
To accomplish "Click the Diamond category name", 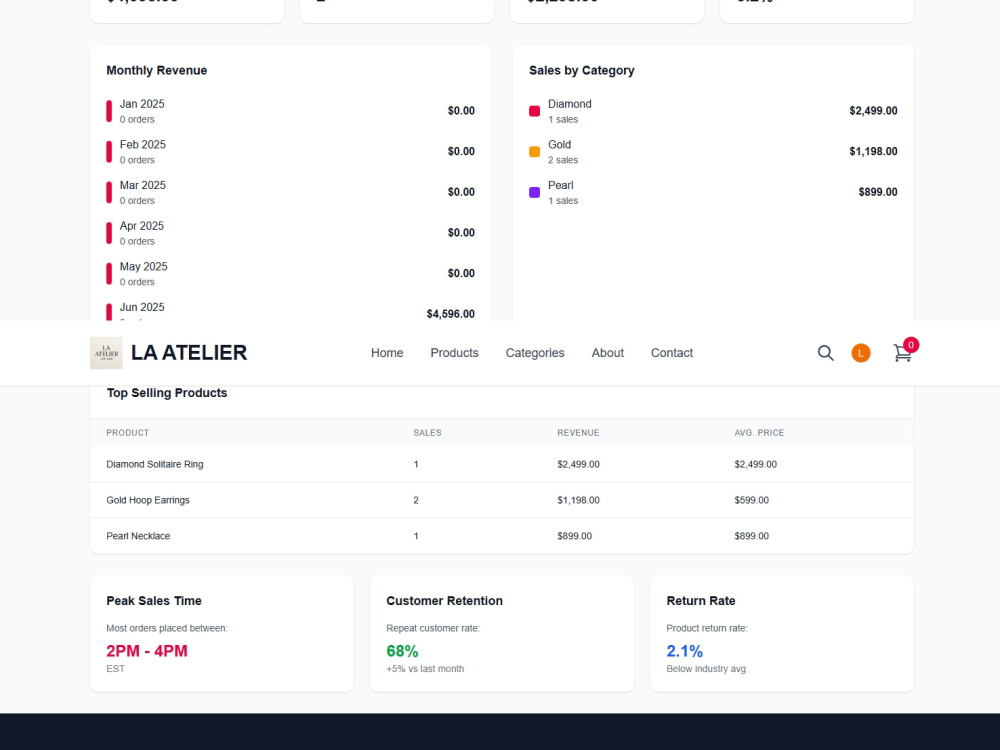I will pyautogui.click(x=570, y=104).
